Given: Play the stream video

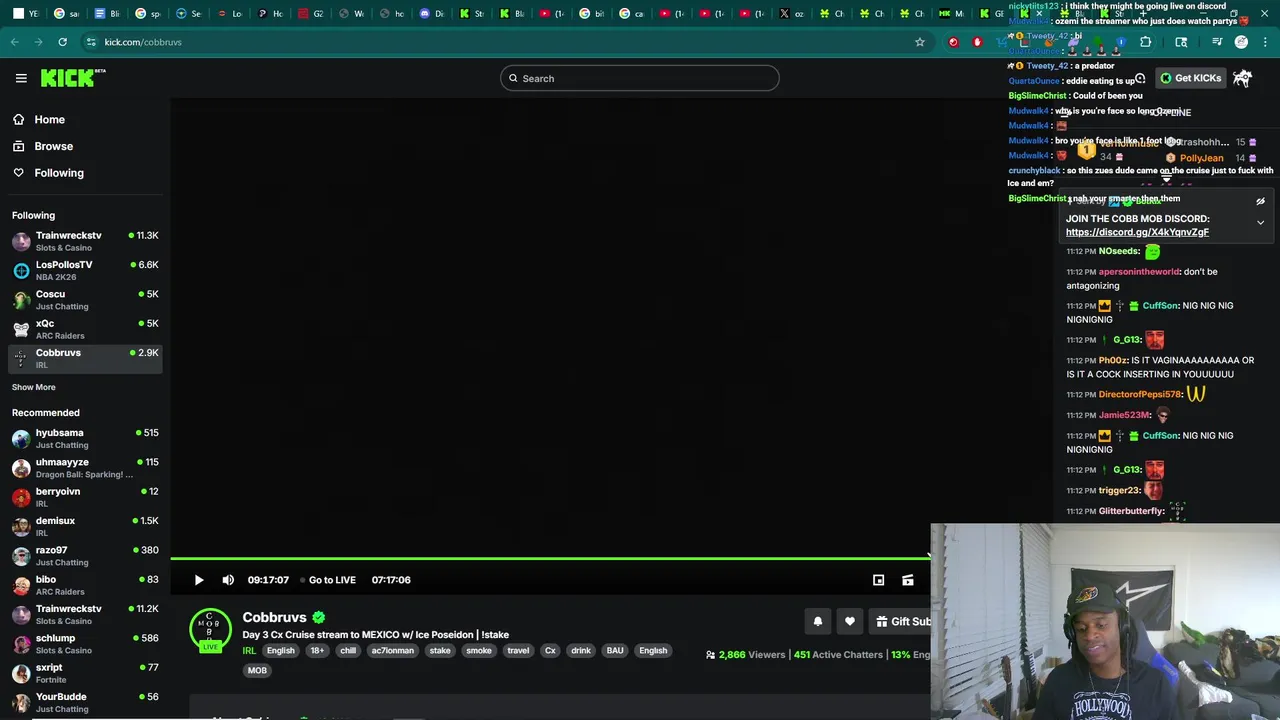Looking at the screenshot, I should tap(199, 580).
